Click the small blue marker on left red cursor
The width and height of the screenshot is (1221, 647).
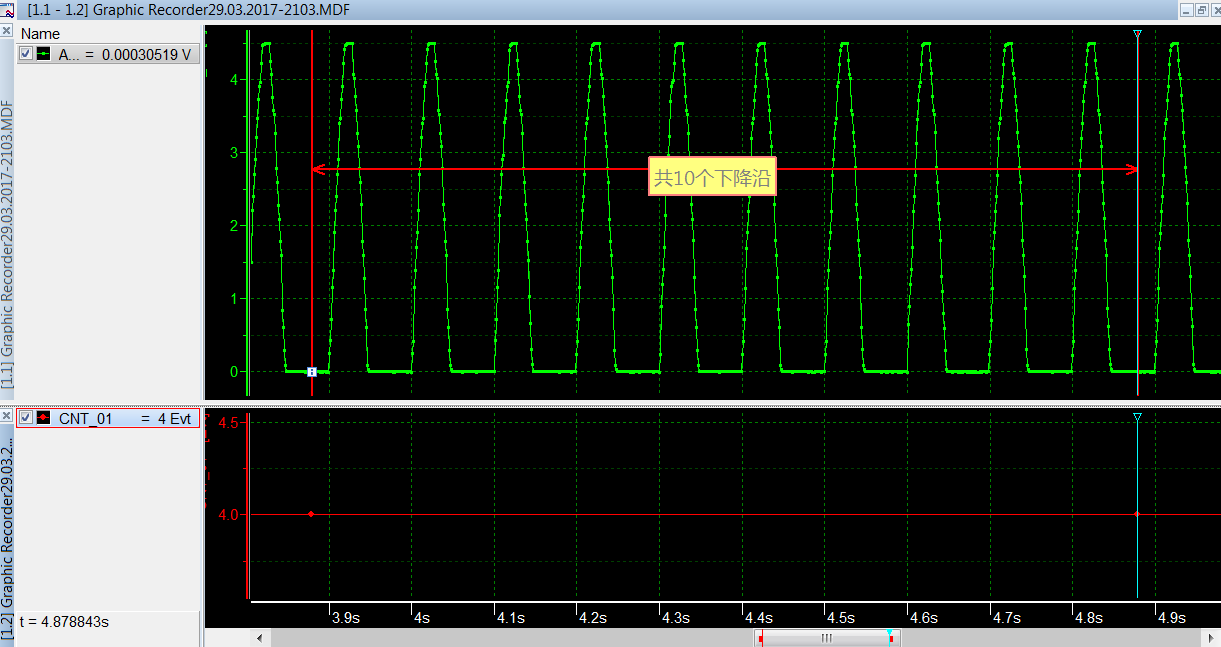tap(312, 371)
